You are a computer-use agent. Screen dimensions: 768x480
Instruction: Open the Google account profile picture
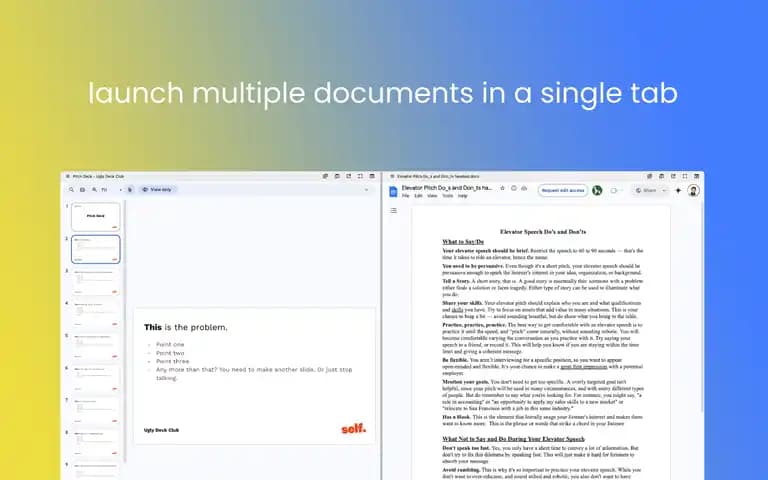click(x=693, y=191)
